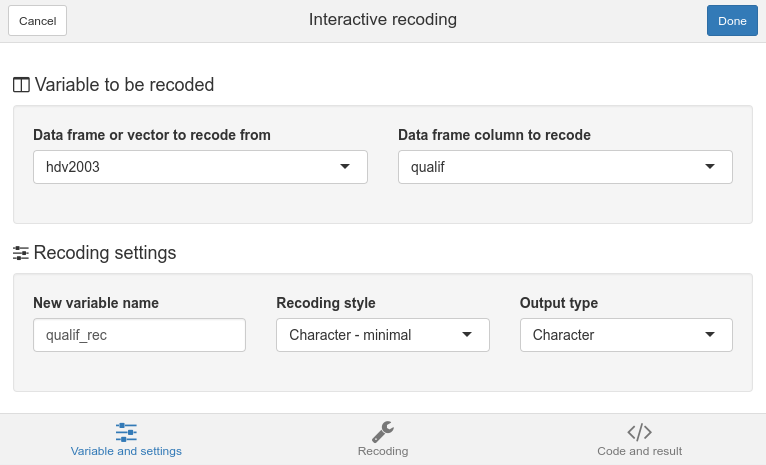Click the Output type field label
Viewport: 766px width, 465px height.
tap(559, 303)
